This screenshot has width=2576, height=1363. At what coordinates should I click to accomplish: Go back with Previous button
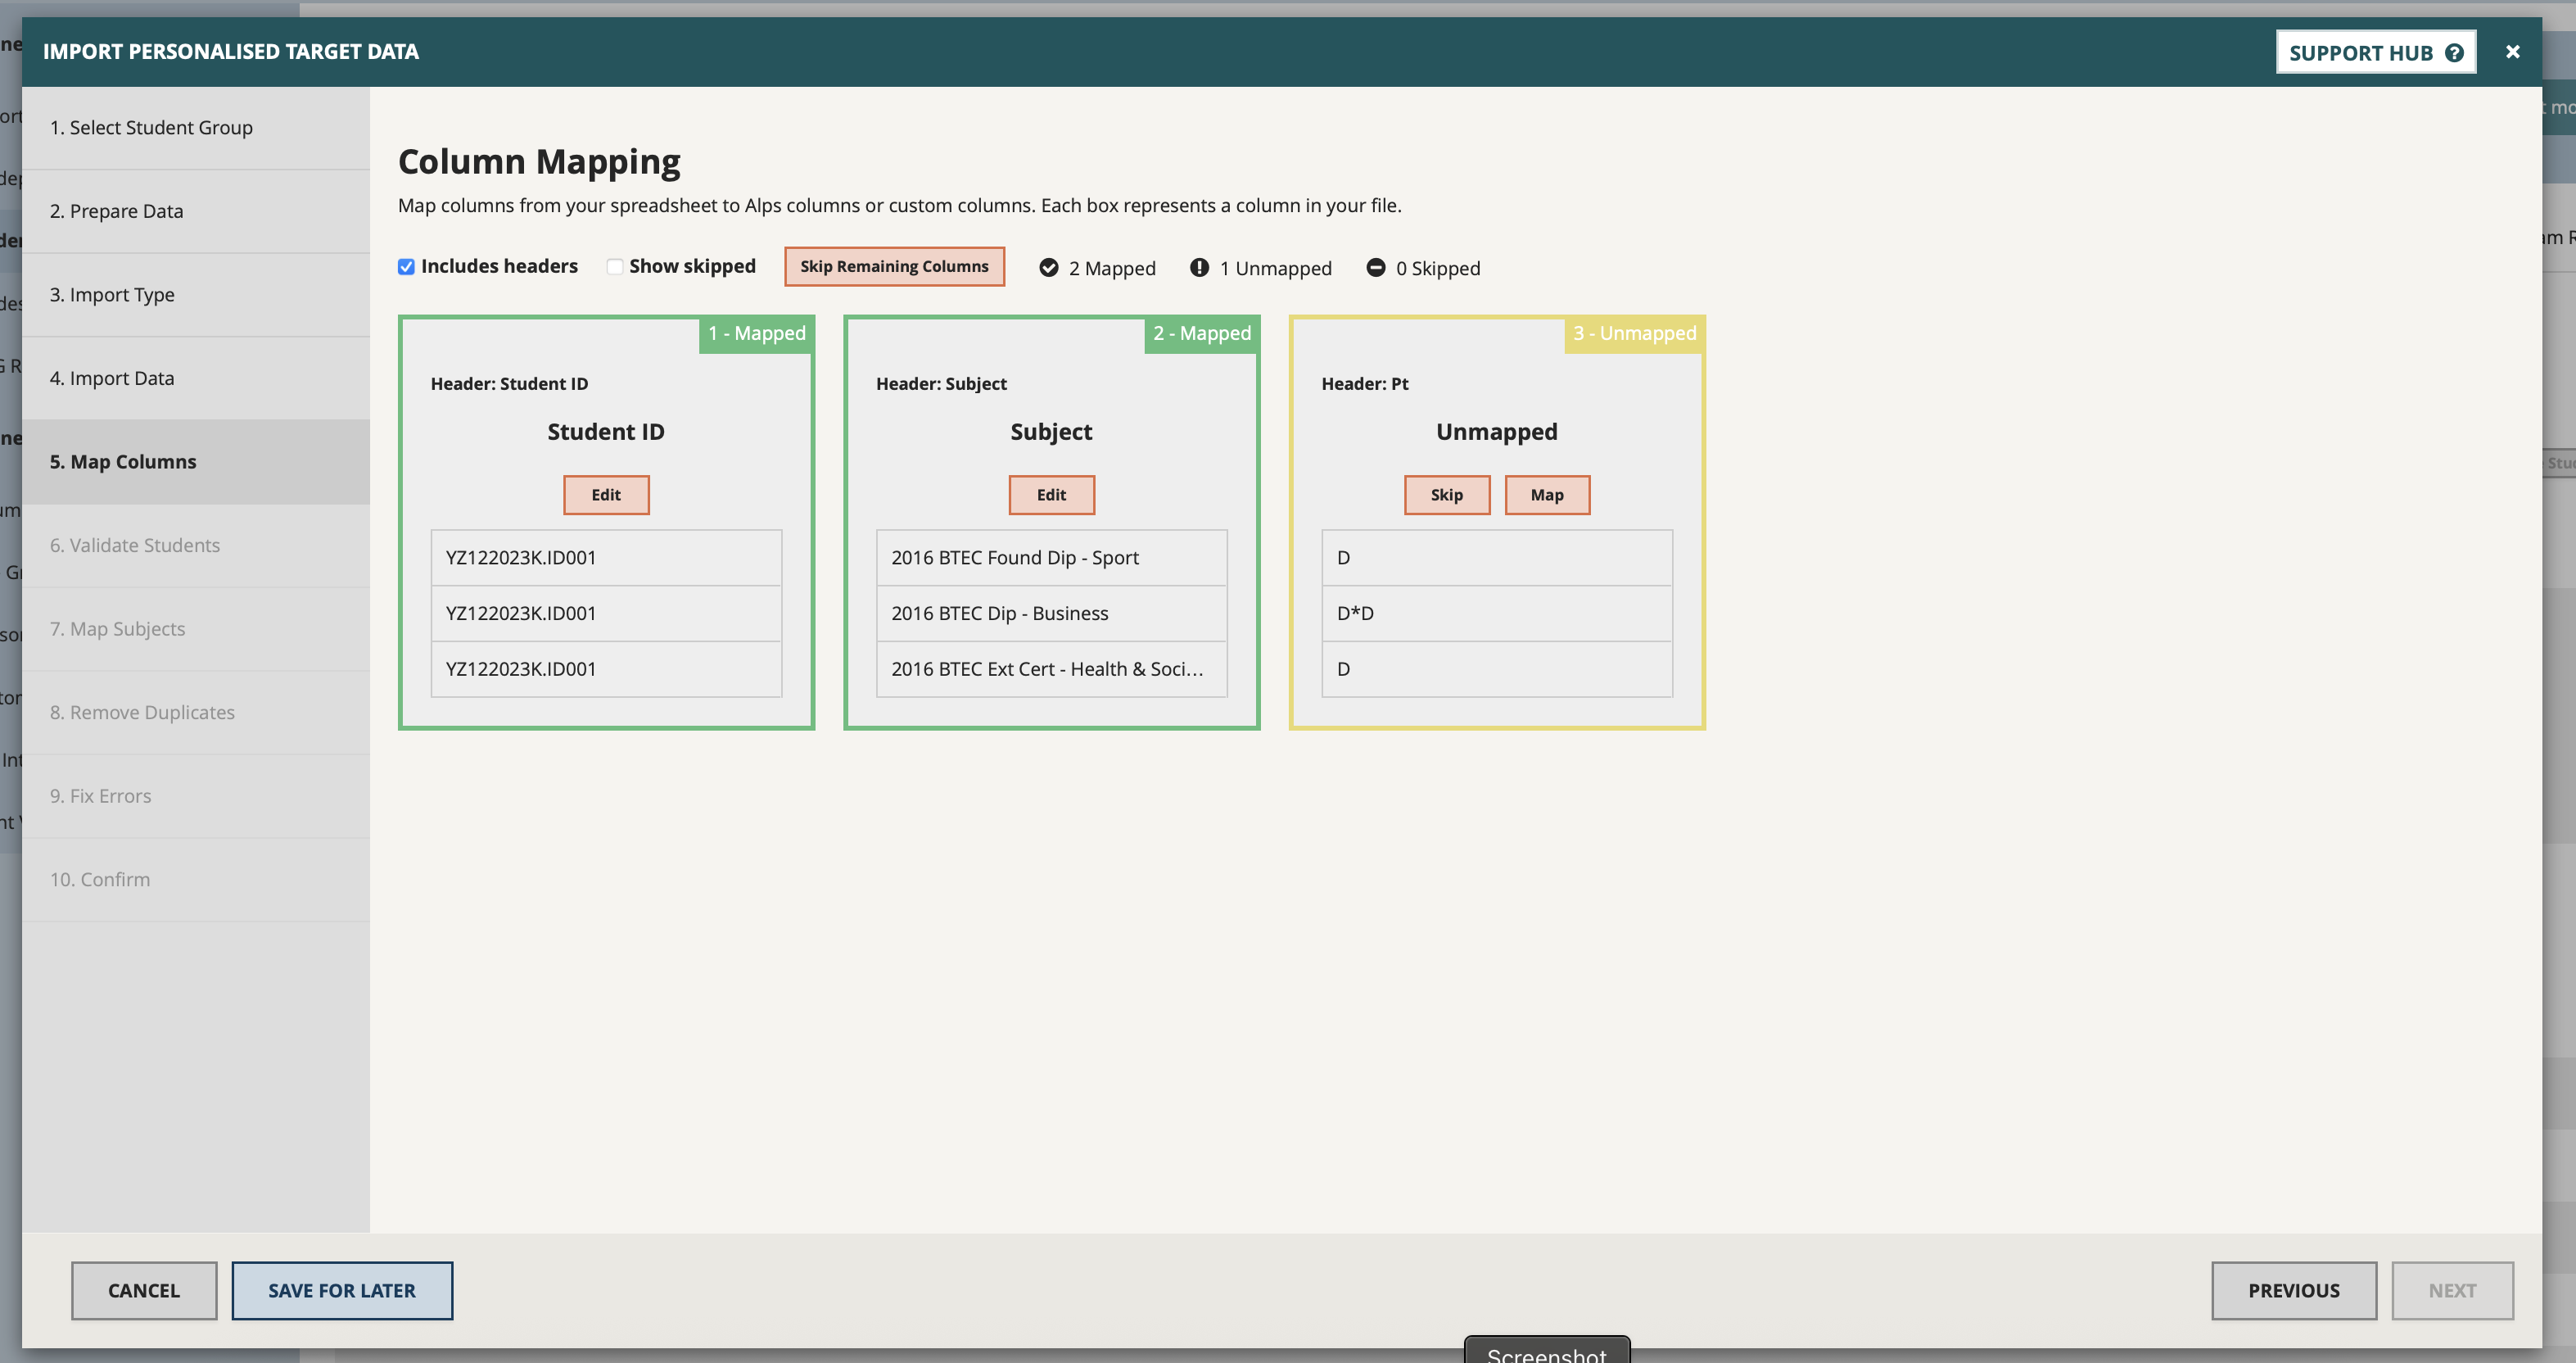tap(2294, 1291)
